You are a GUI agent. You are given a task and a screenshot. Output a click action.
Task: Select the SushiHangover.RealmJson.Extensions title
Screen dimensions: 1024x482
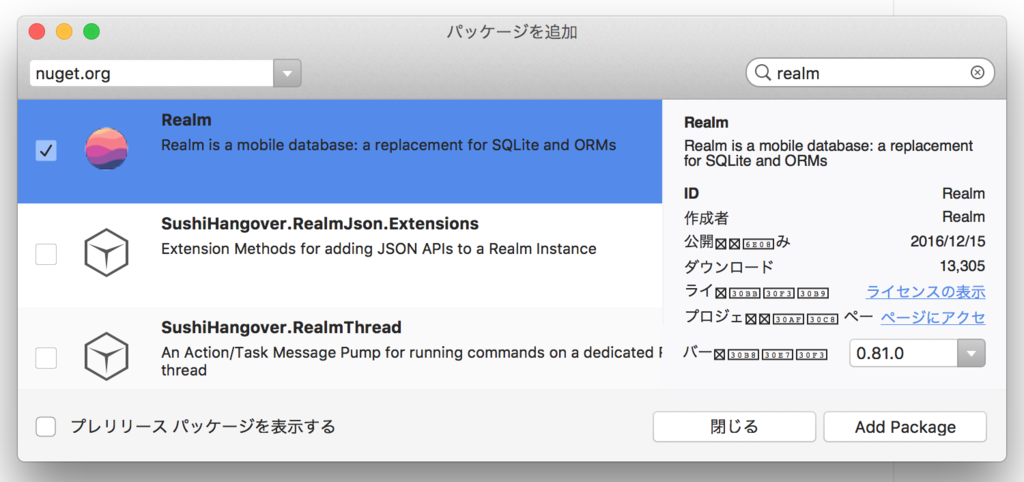(320, 224)
